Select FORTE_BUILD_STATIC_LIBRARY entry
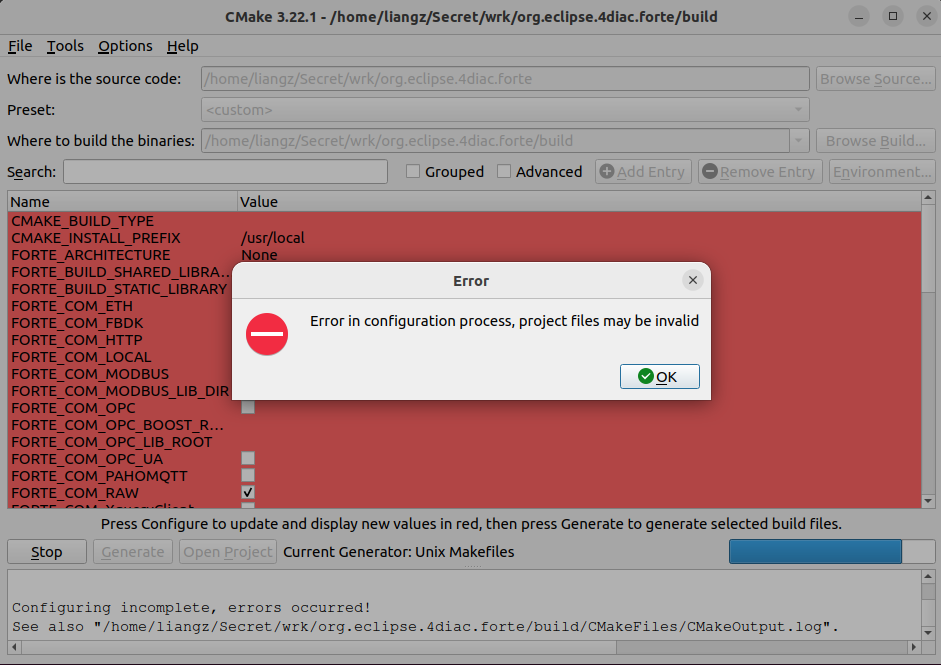941x665 pixels. 119,289
